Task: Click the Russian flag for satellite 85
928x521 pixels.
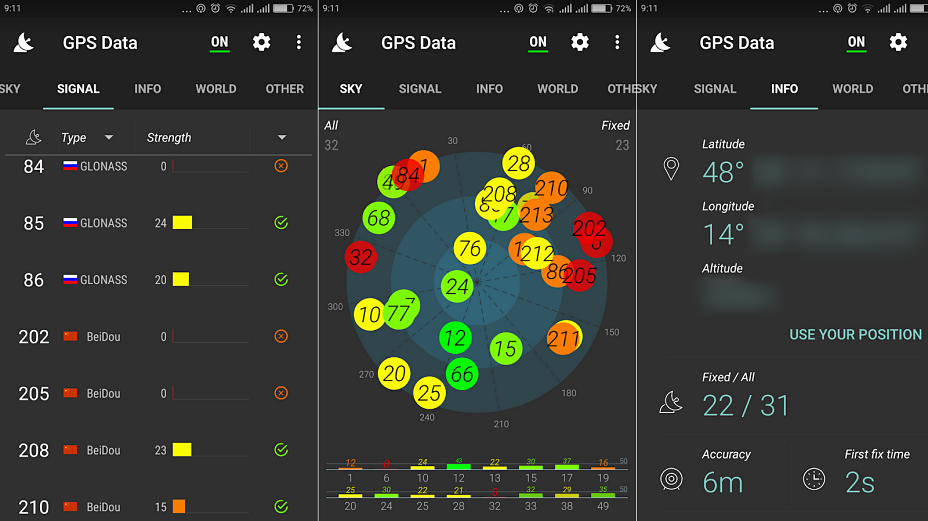Action: click(70, 223)
